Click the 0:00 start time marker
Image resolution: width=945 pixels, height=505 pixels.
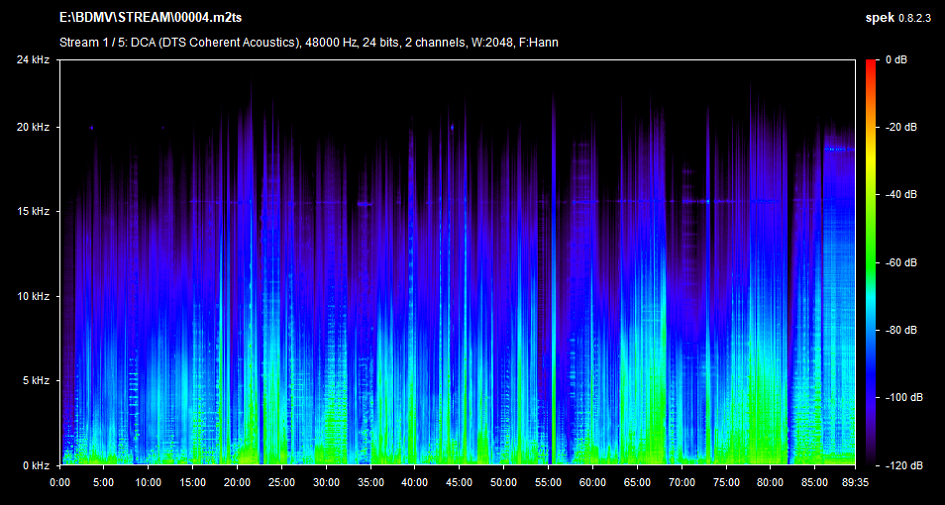click(60, 481)
